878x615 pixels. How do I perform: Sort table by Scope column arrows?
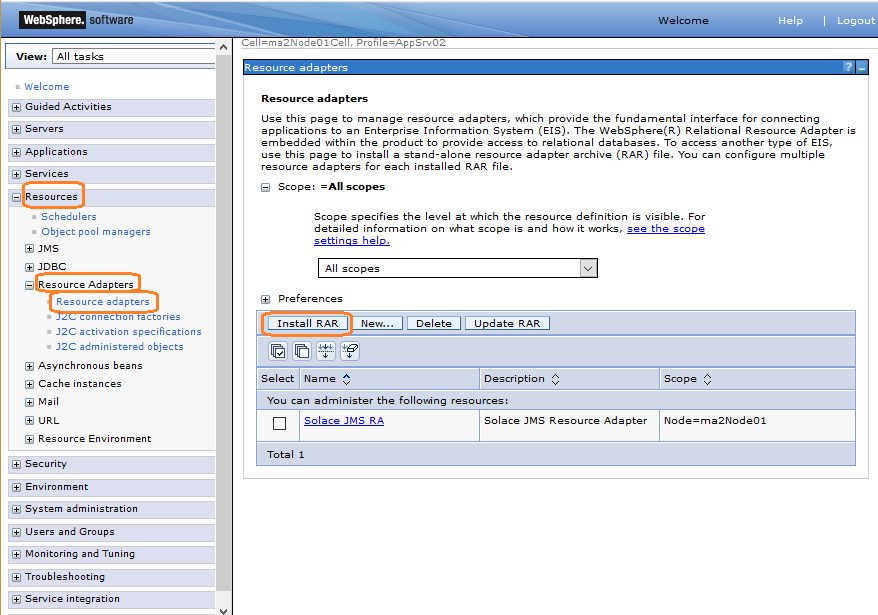click(x=707, y=380)
